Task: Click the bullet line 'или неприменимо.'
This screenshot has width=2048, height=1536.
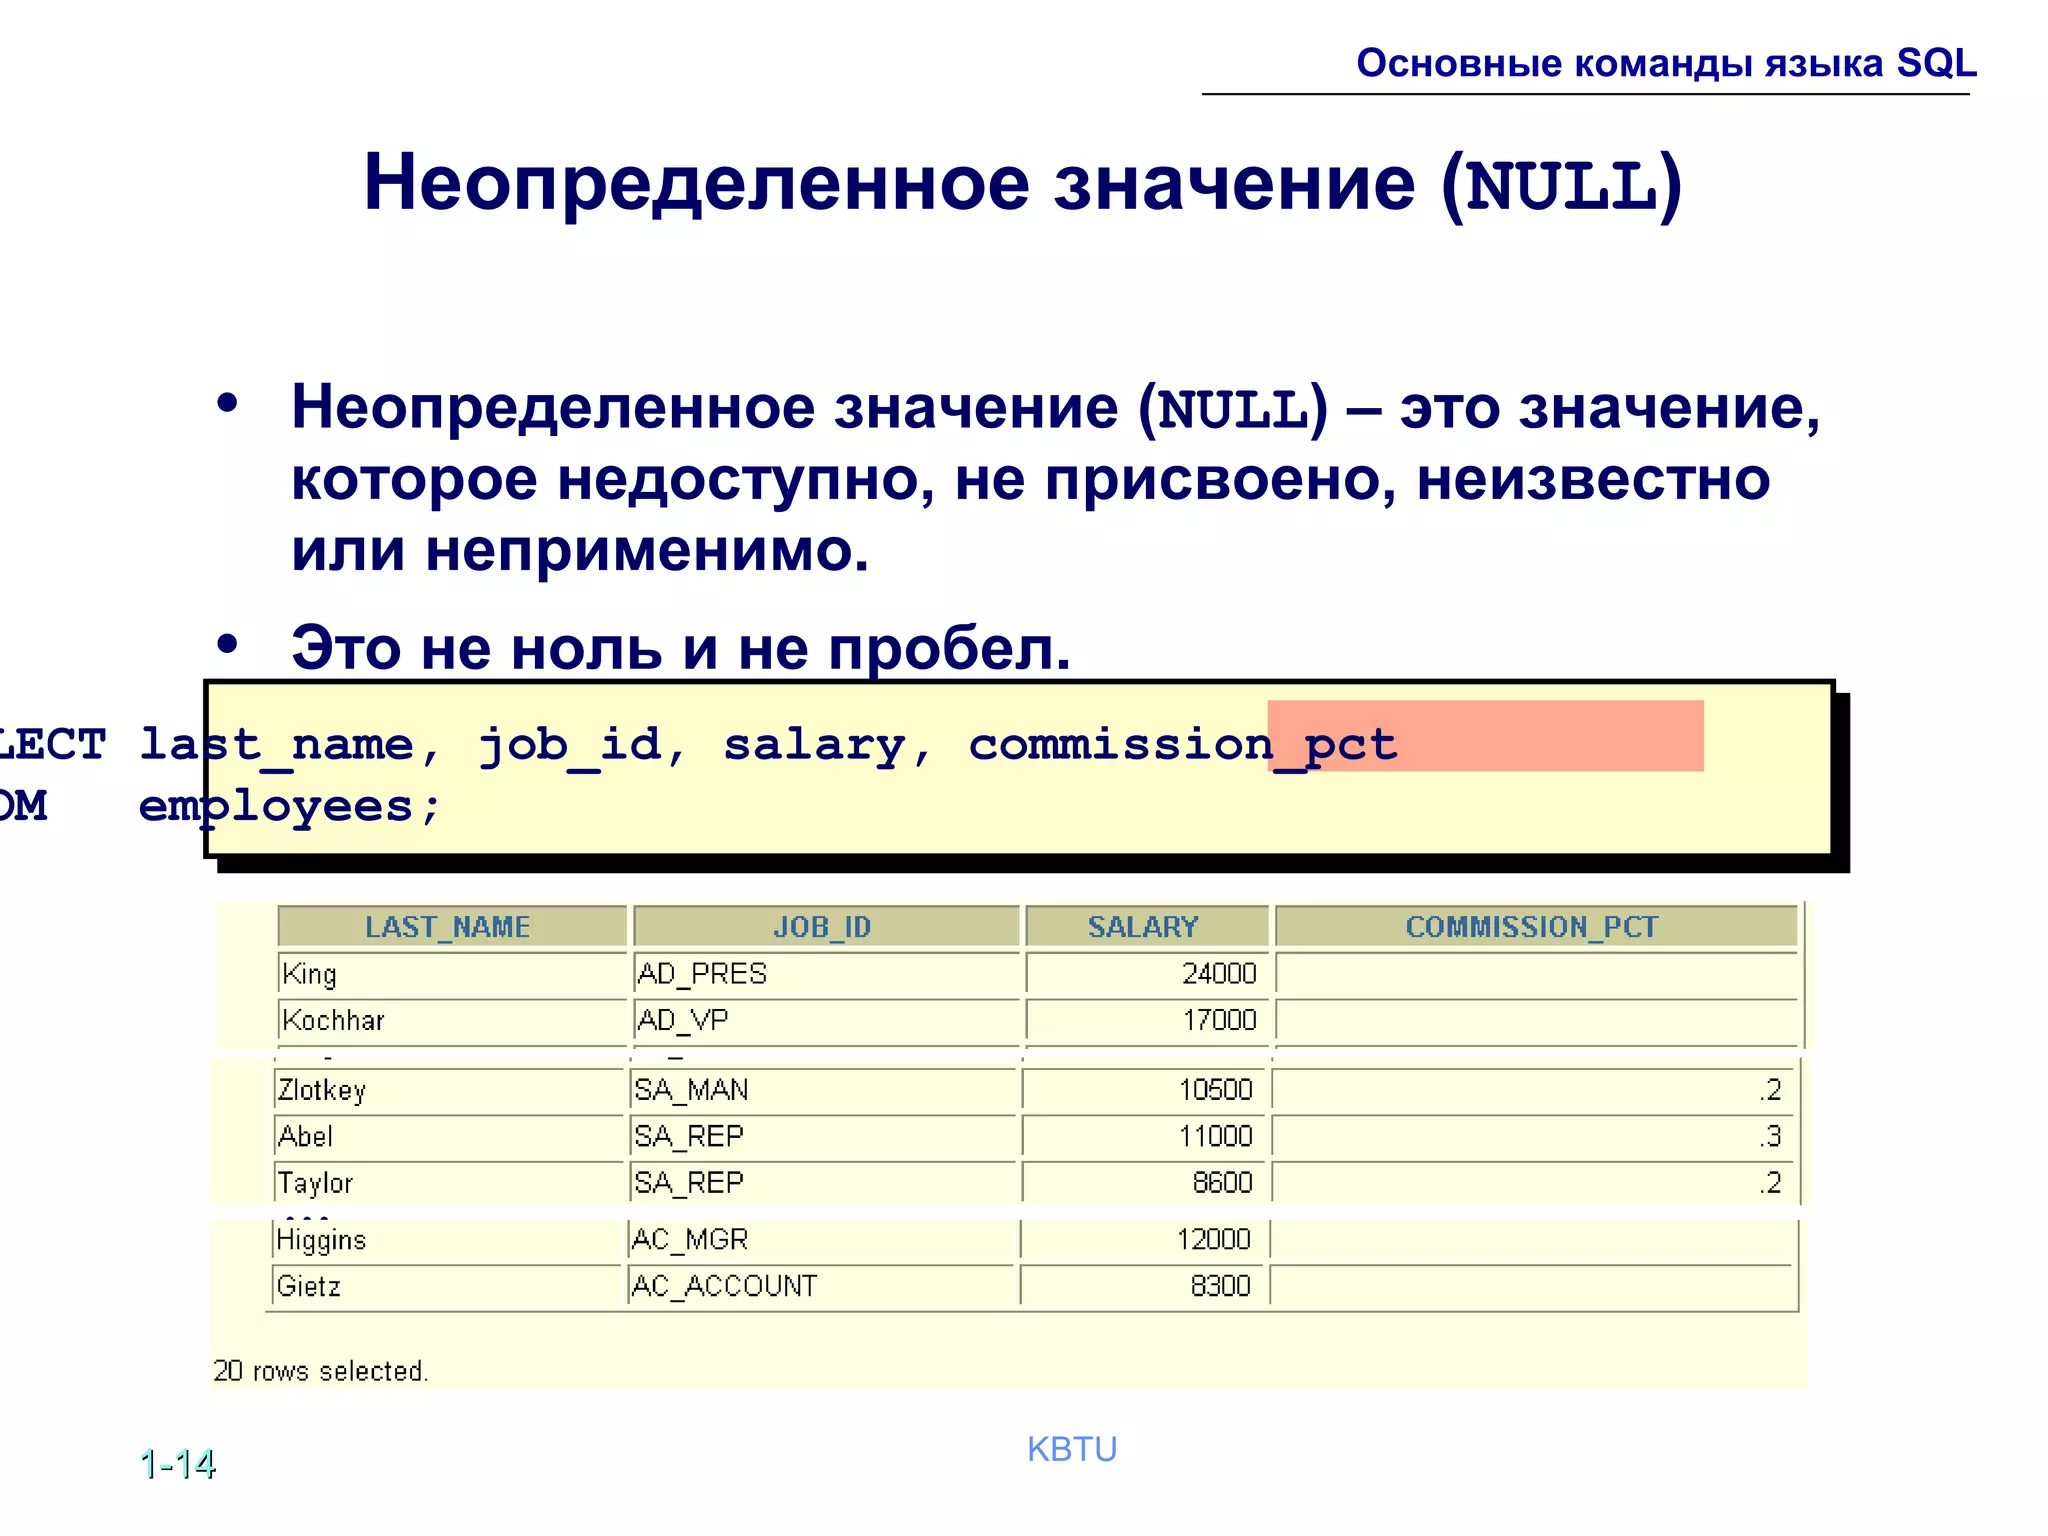Action: click(x=580, y=550)
